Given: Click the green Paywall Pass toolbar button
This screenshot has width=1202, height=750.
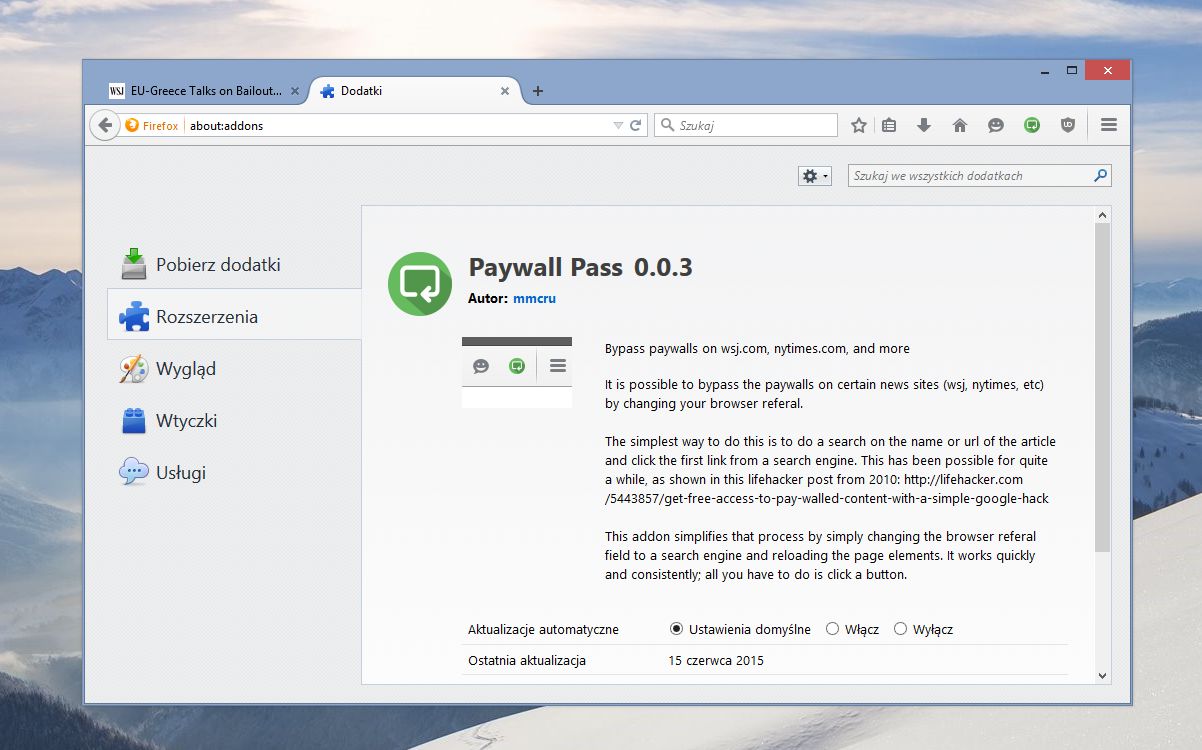Looking at the screenshot, I should [x=1032, y=125].
